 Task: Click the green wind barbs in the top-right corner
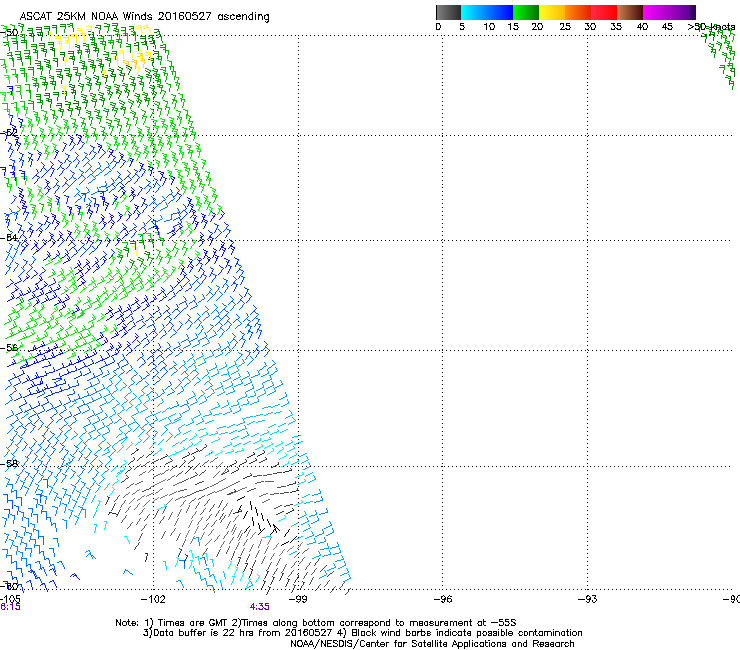(721, 57)
